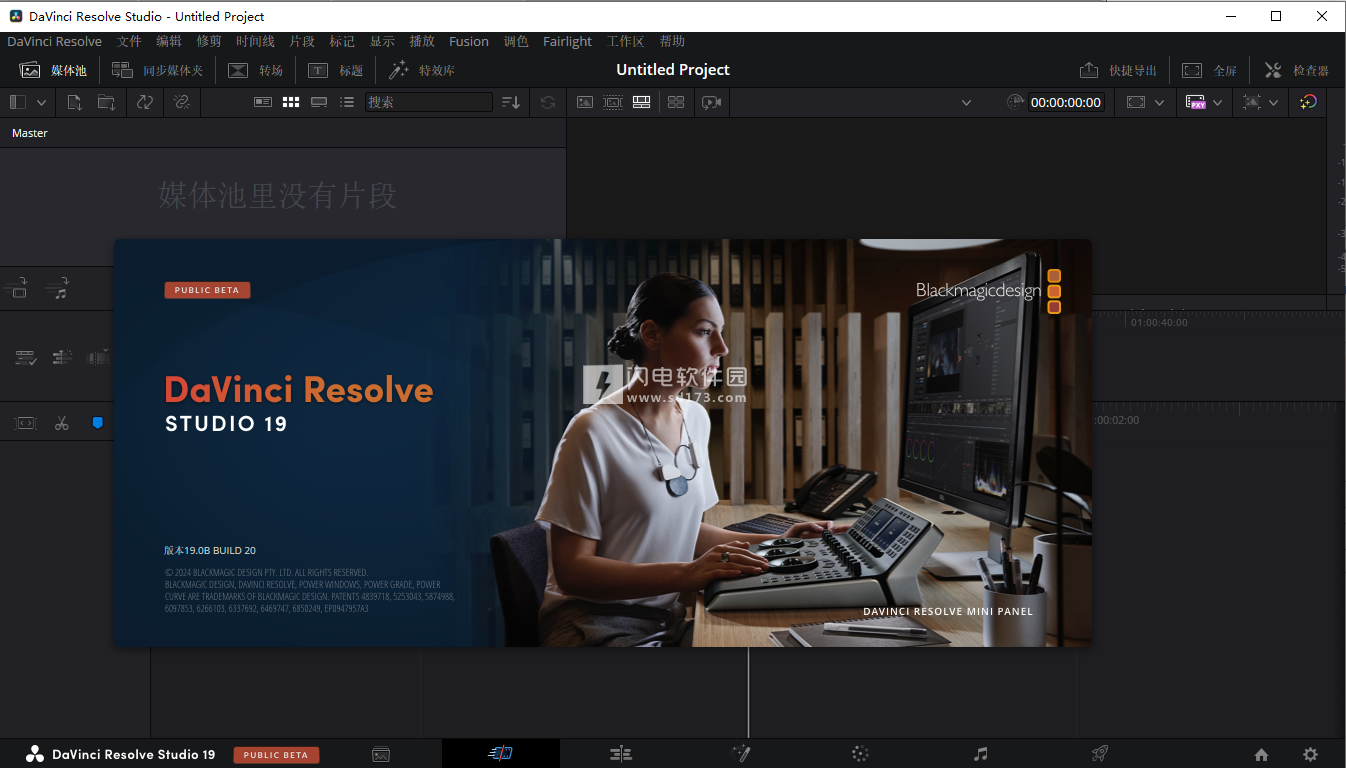Open the Inspector (检查器) panel
Screen dimensions: 1346x768
click(x=1296, y=70)
